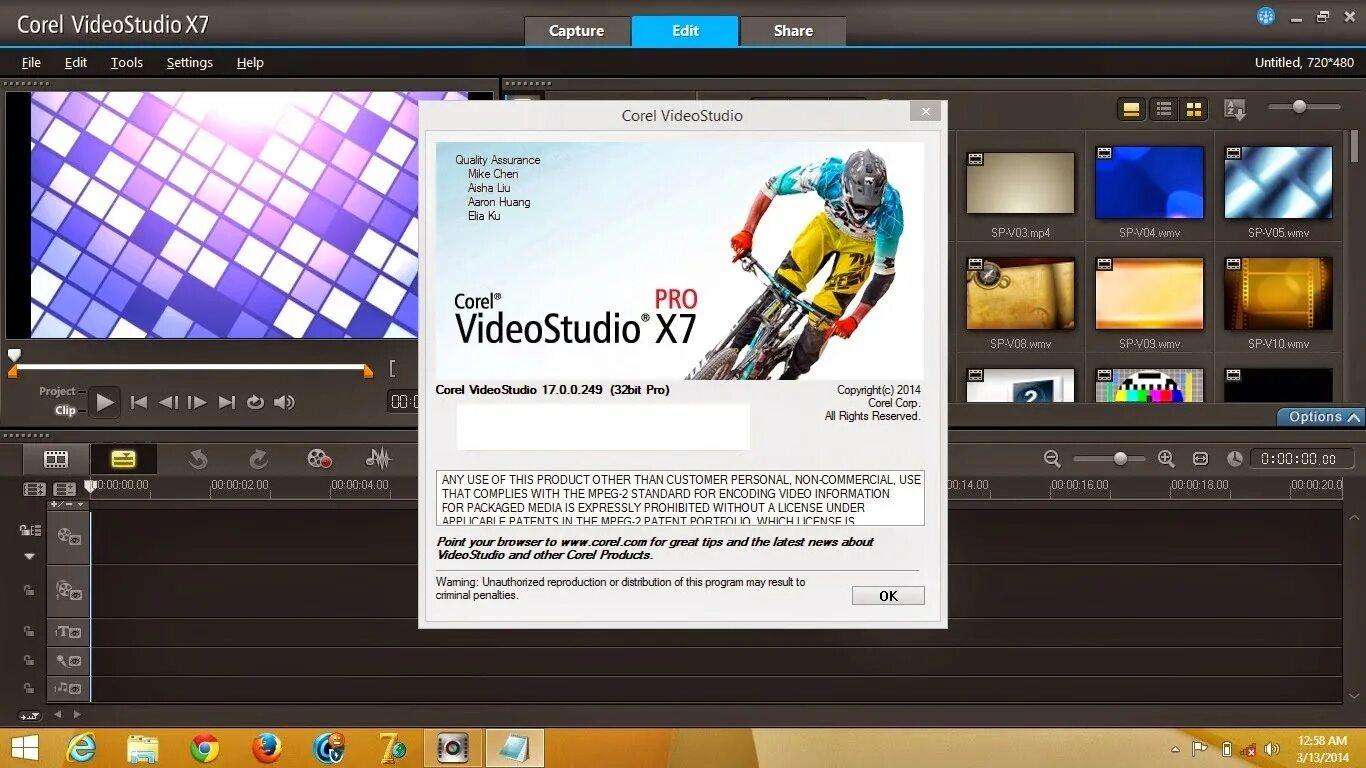Close the Corel VideoStudio About dialog
Image resolution: width=1366 pixels, height=768 pixels.
click(x=925, y=111)
